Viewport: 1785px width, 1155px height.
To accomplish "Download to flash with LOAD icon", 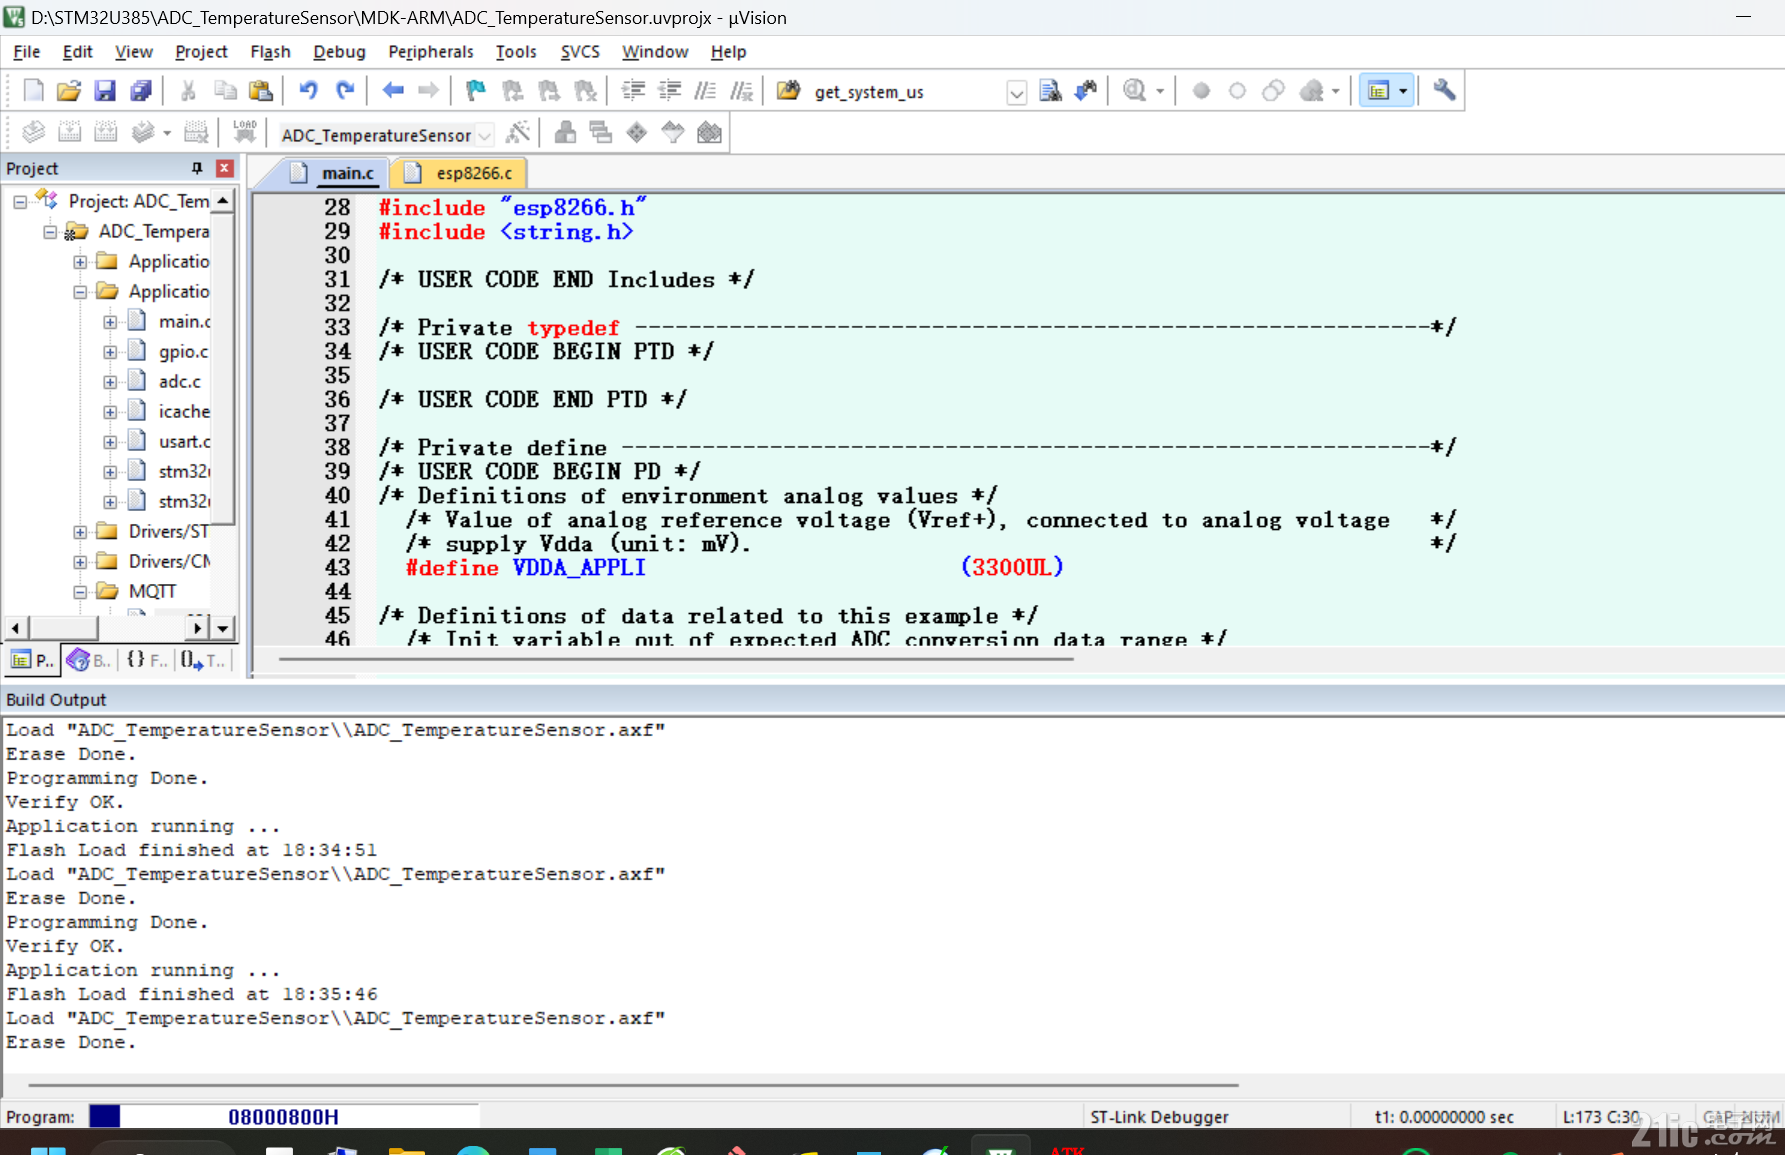I will [245, 132].
